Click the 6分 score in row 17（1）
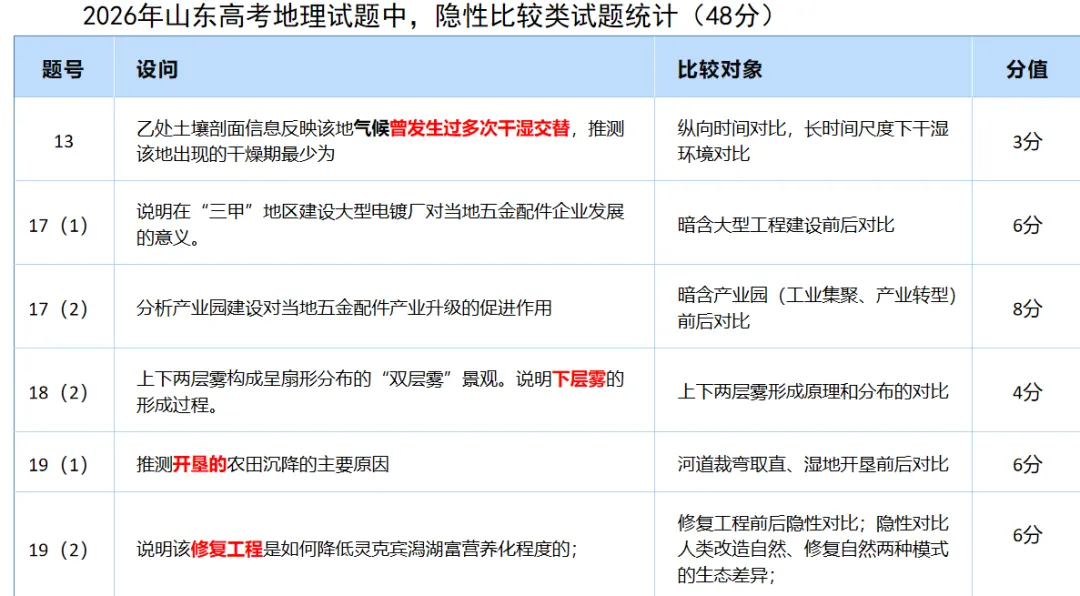1080x596 pixels. [x=1027, y=225]
